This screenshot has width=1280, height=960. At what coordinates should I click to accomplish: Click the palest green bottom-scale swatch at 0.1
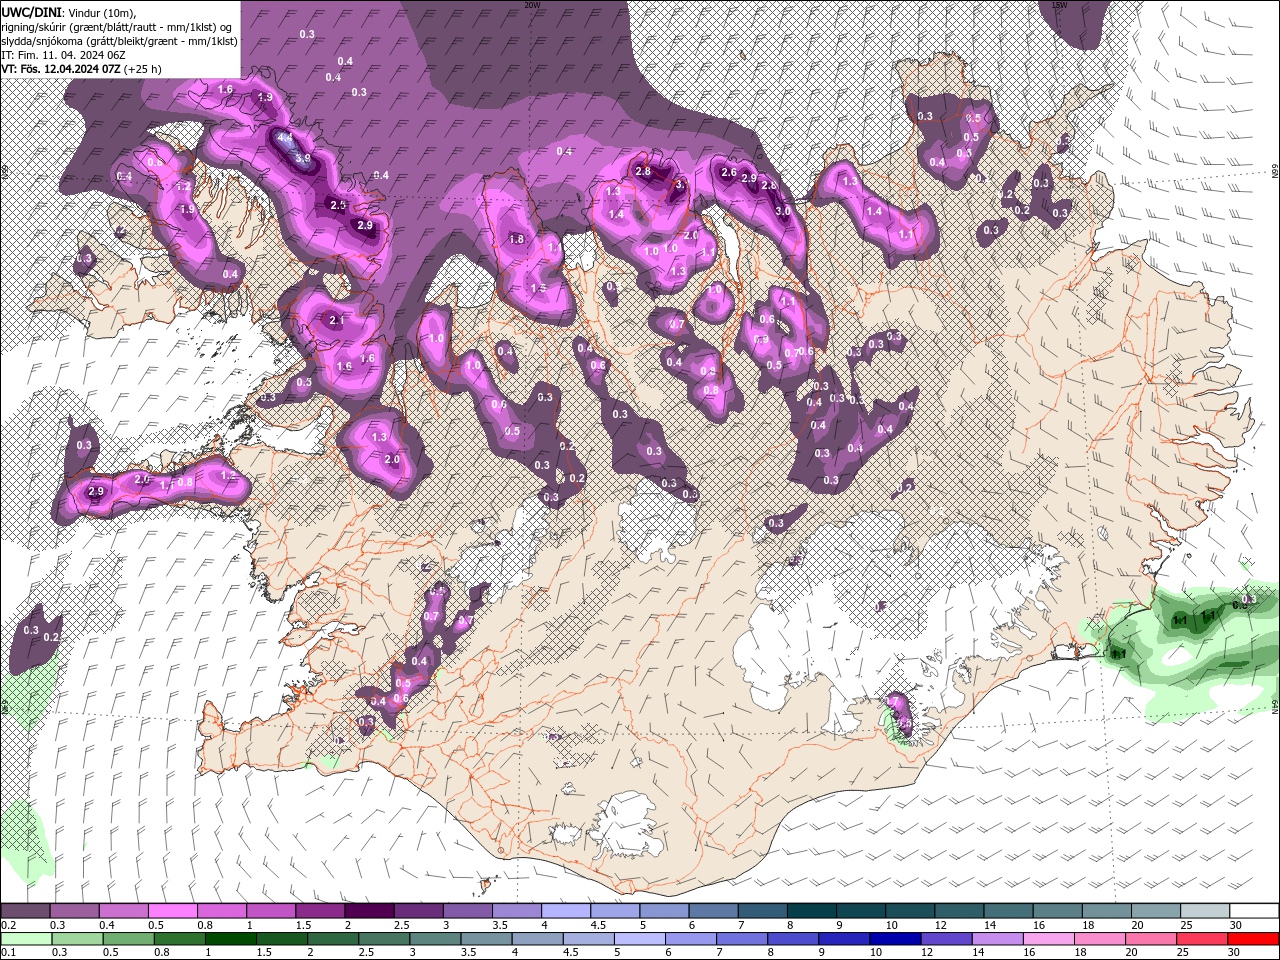tap(27, 938)
